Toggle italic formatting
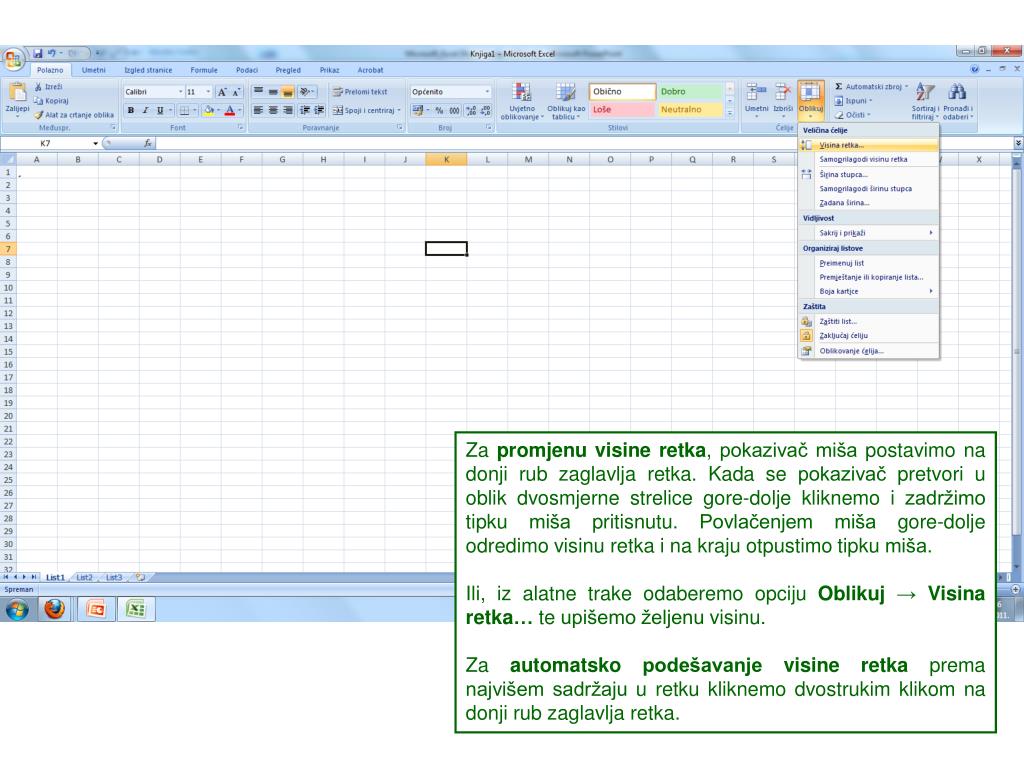This screenshot has width=1024, height=768. pyautogui.click(x=145, y=110)
